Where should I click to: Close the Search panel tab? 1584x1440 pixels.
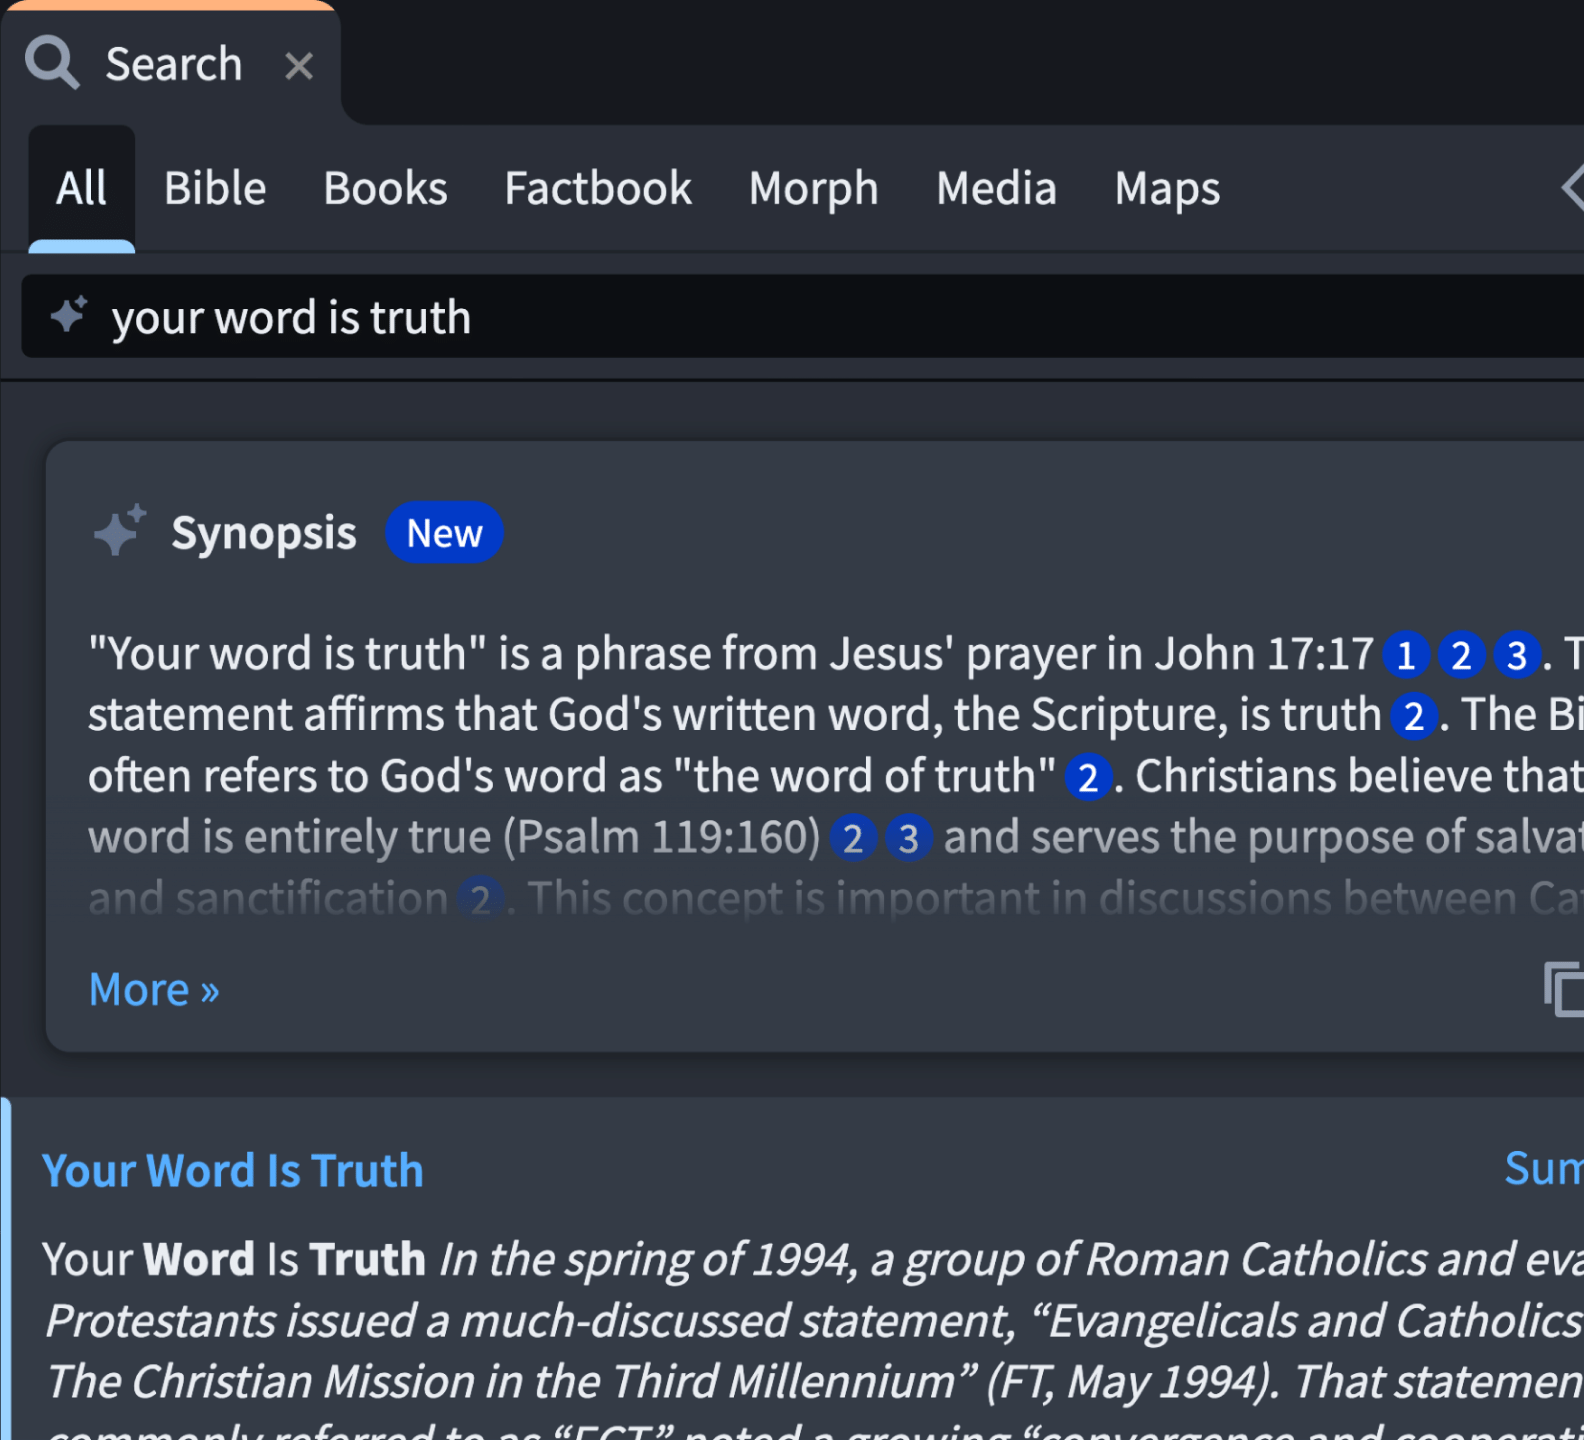click(x=299, y=66)
